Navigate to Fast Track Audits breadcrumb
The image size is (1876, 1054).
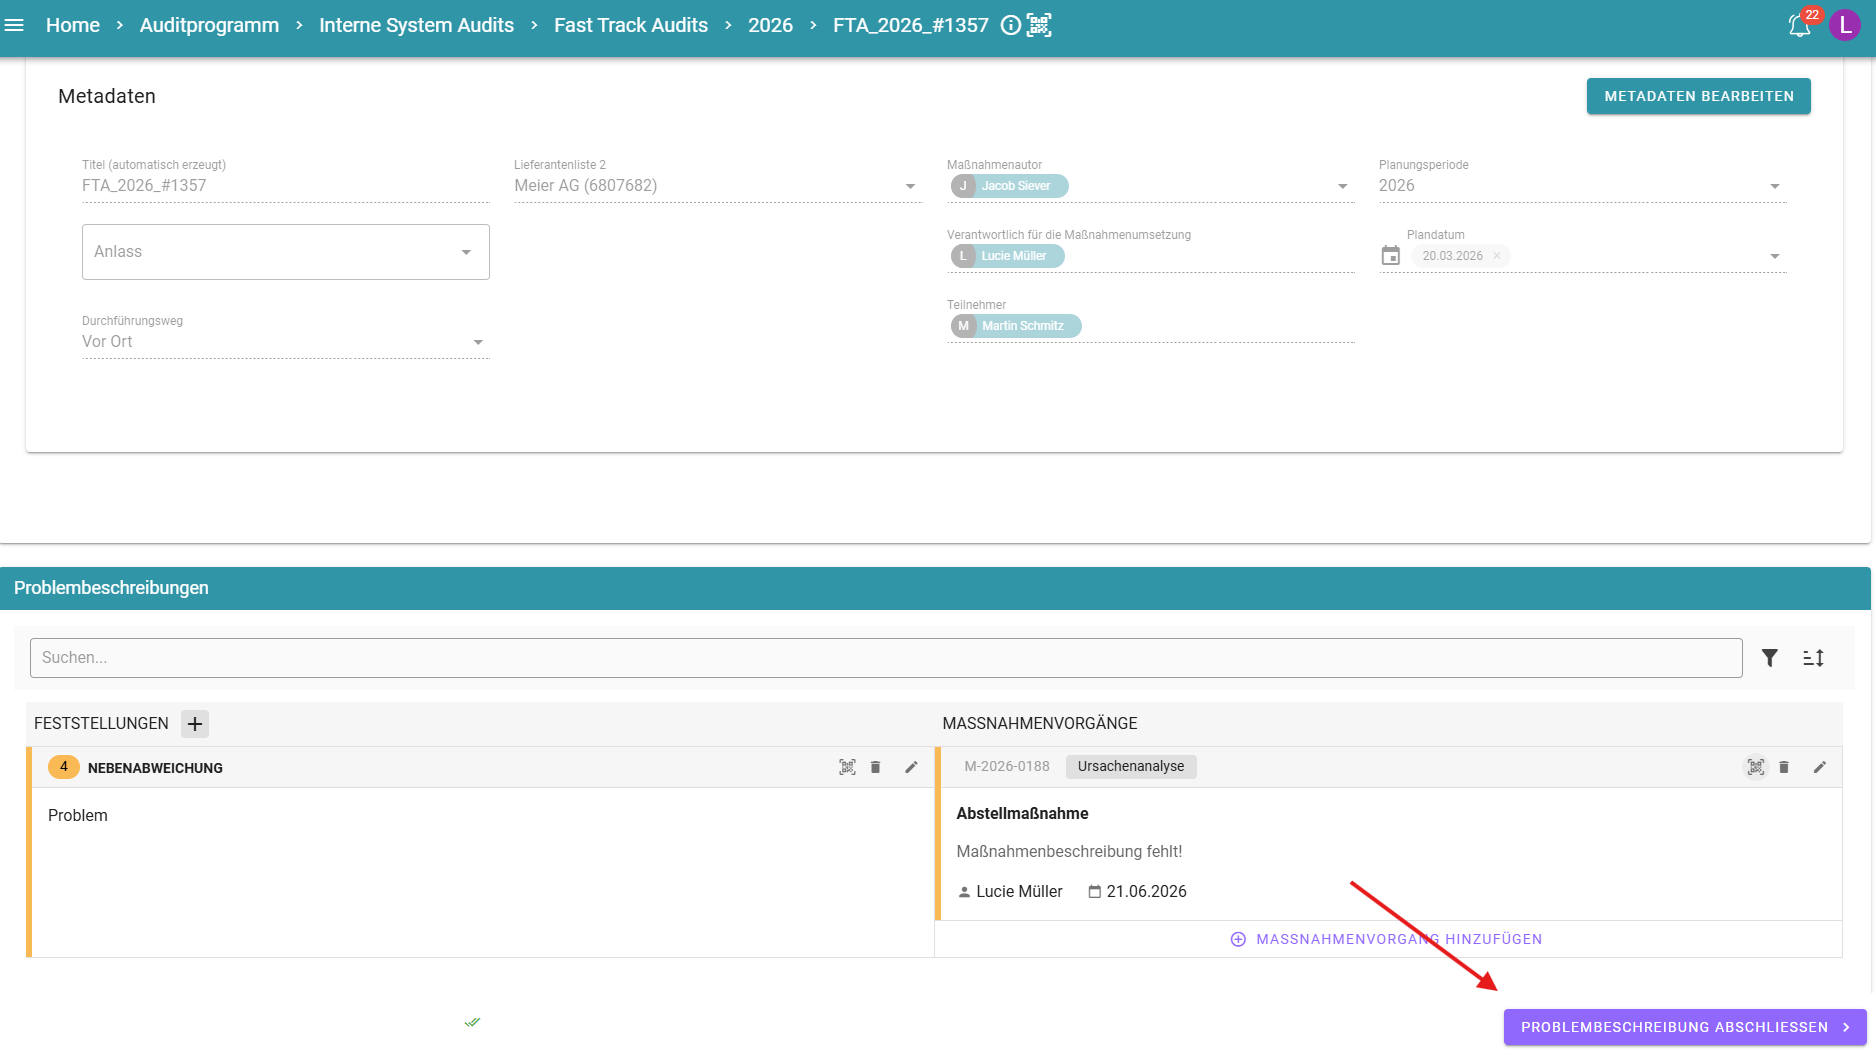(x=631, y=25)
